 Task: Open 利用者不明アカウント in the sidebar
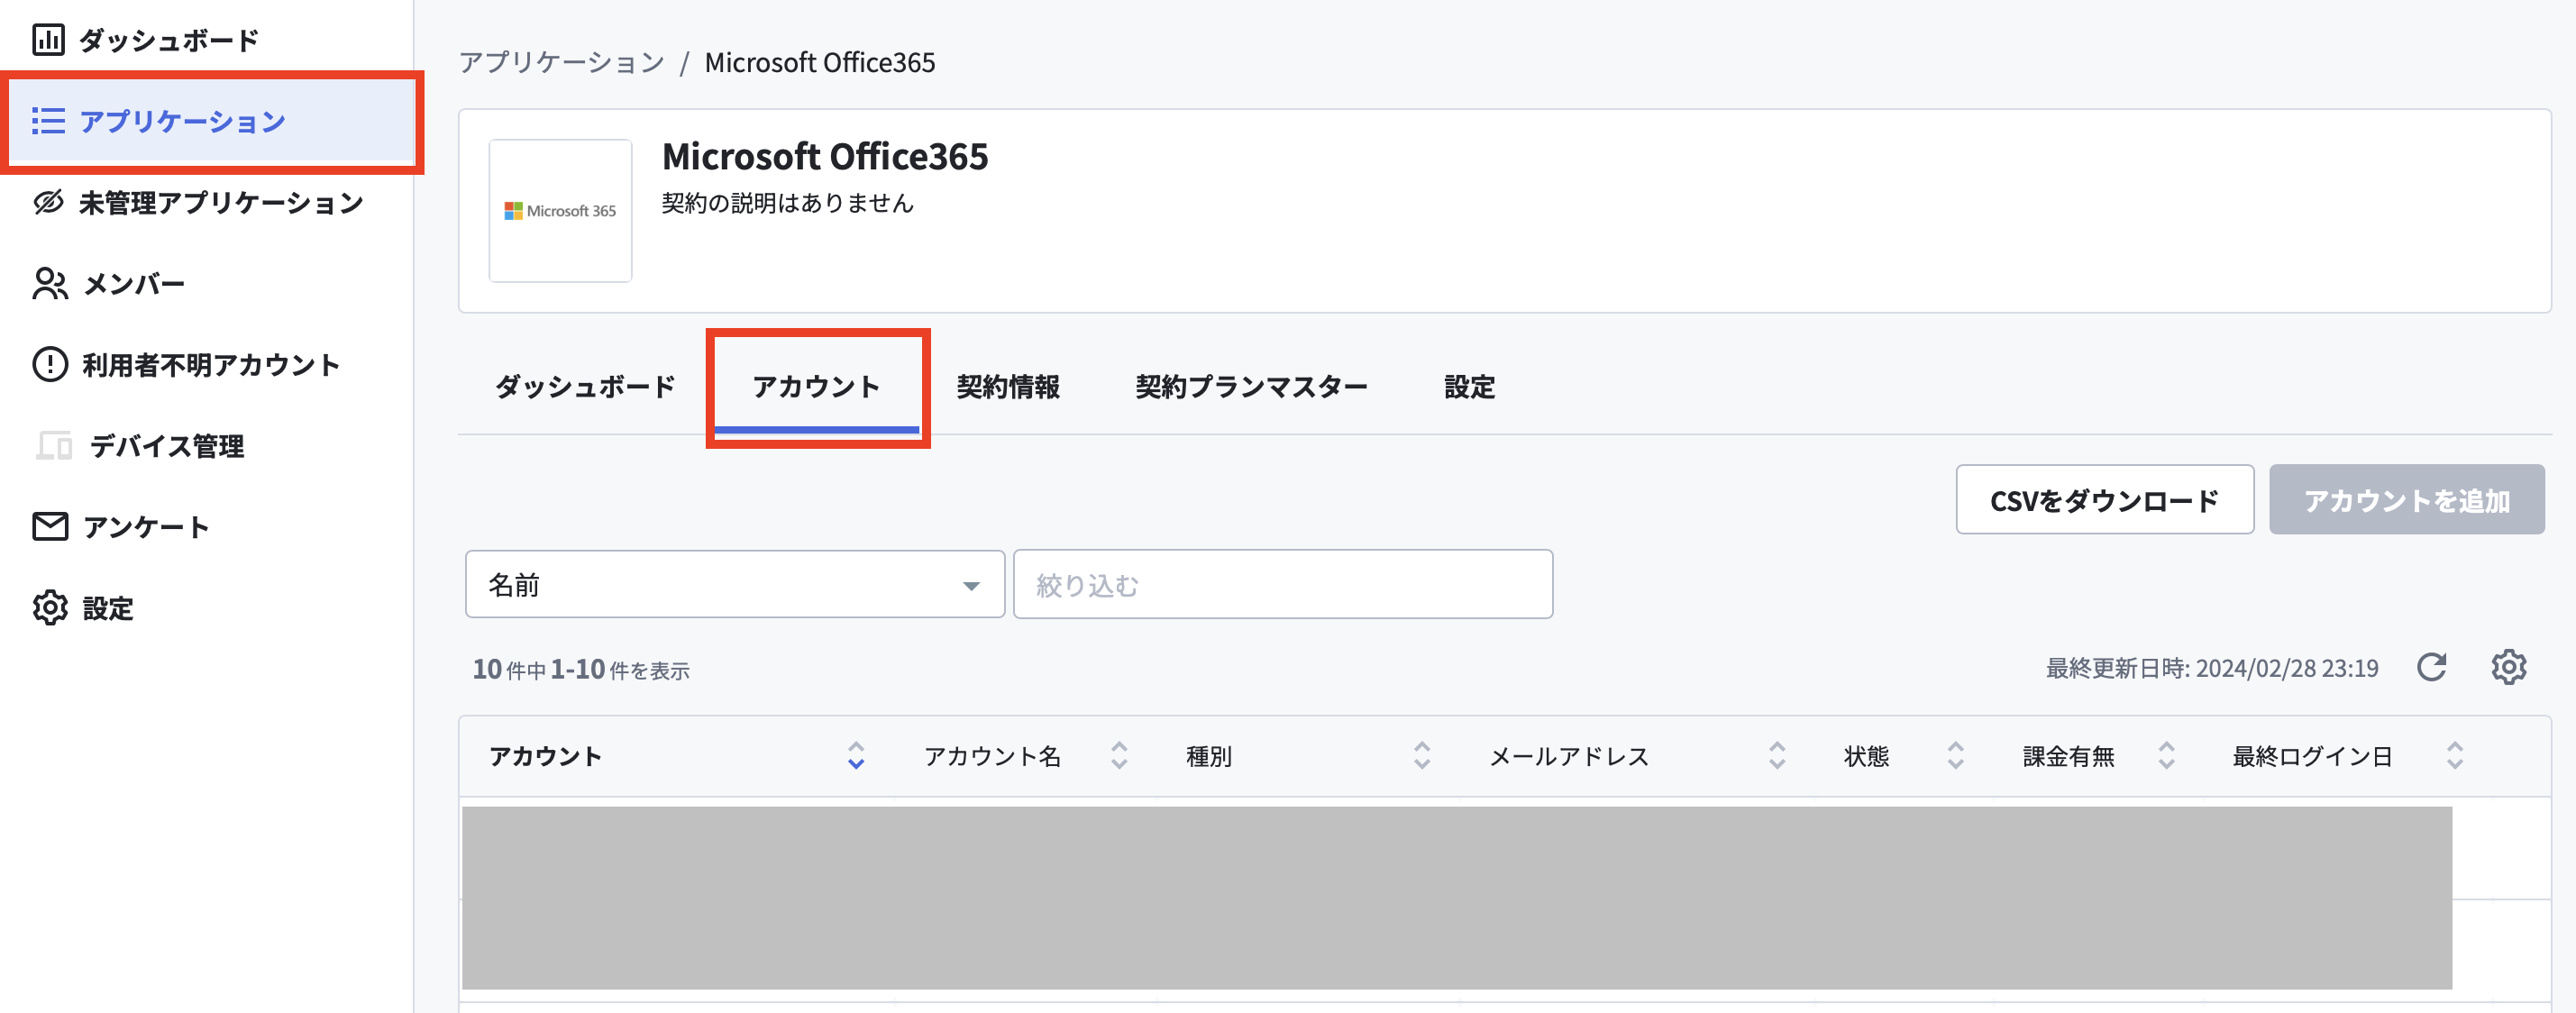[x=211, y=365]
